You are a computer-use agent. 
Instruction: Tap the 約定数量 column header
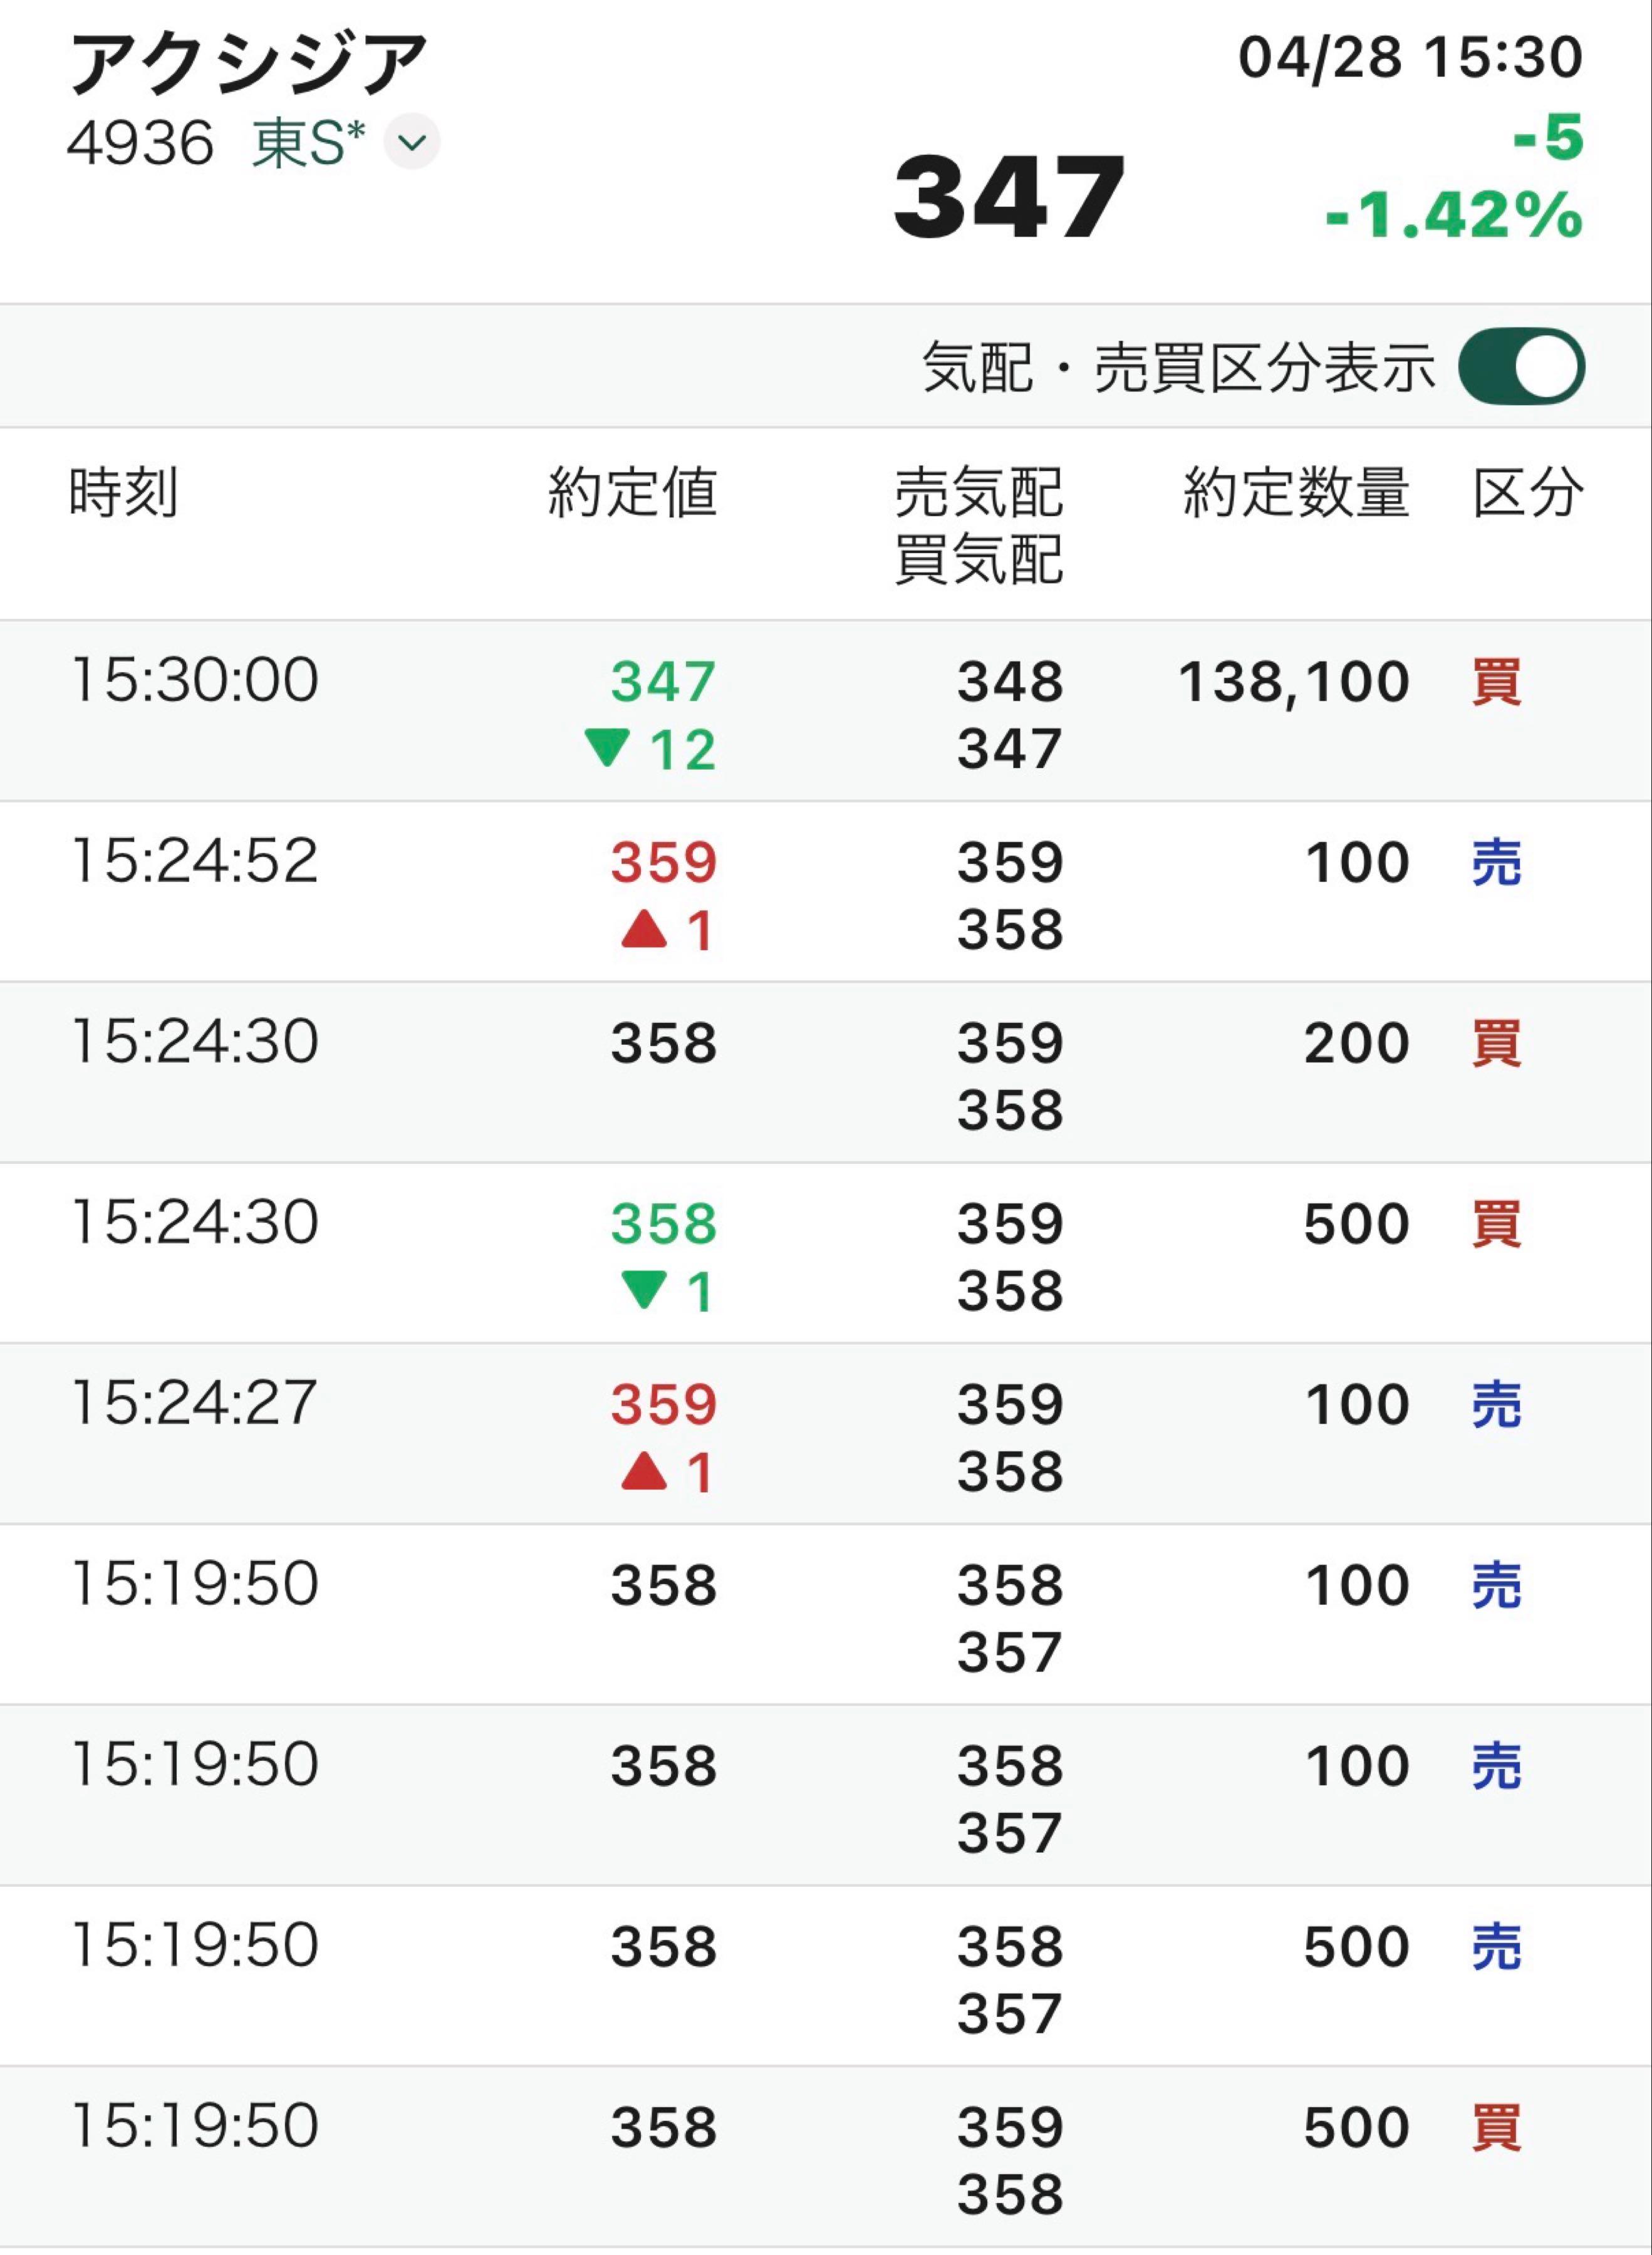click(x=1297, y=492)
